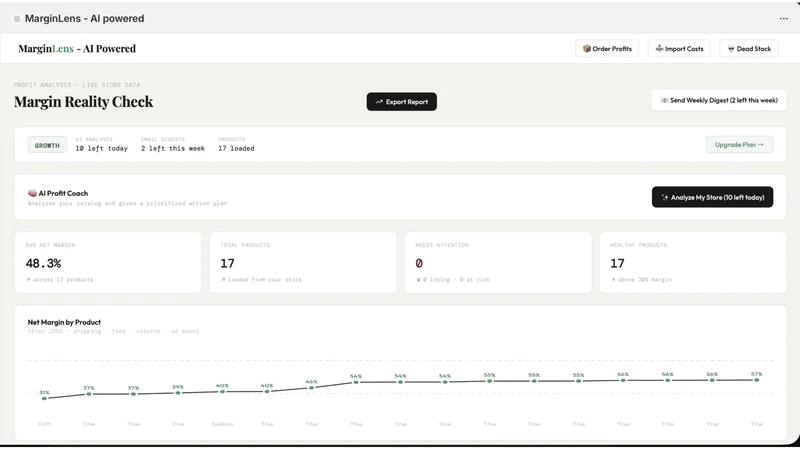
Task: Click the Import Costs icon
Action: (x=659, y=49)
